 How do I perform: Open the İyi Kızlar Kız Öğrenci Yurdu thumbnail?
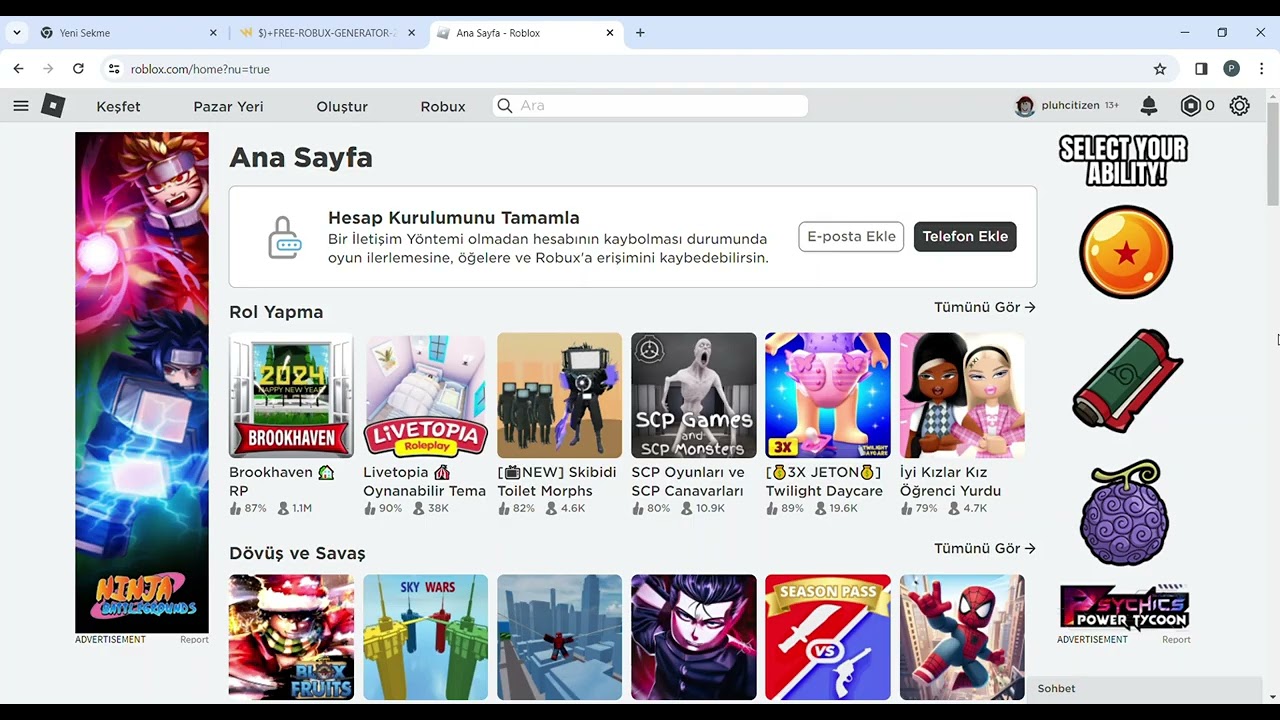coord(962,395)
